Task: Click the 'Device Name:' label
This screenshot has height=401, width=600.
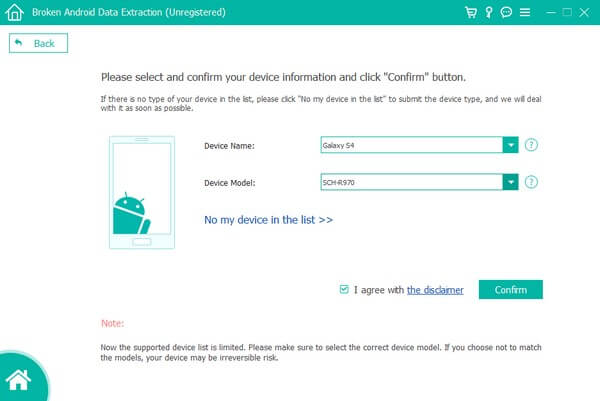Action: click(229, 146)
